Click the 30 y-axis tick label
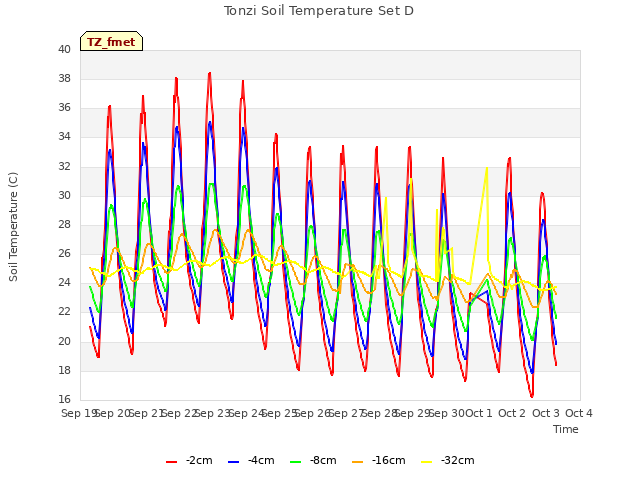This screenshot has width=640, height=480. pyautogui.click(x=64, y=196)
